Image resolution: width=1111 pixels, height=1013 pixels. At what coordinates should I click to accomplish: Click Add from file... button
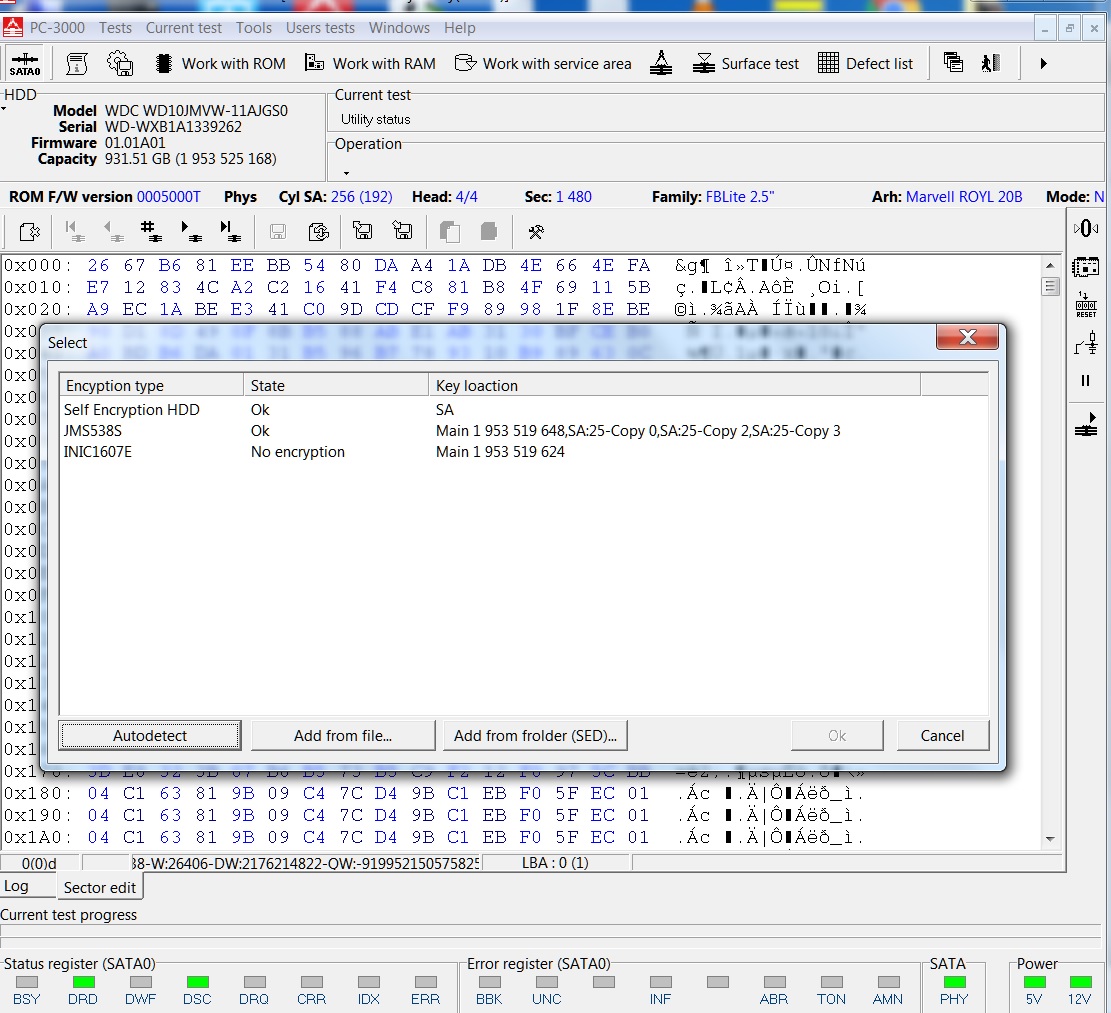click(x=343, y=735)
